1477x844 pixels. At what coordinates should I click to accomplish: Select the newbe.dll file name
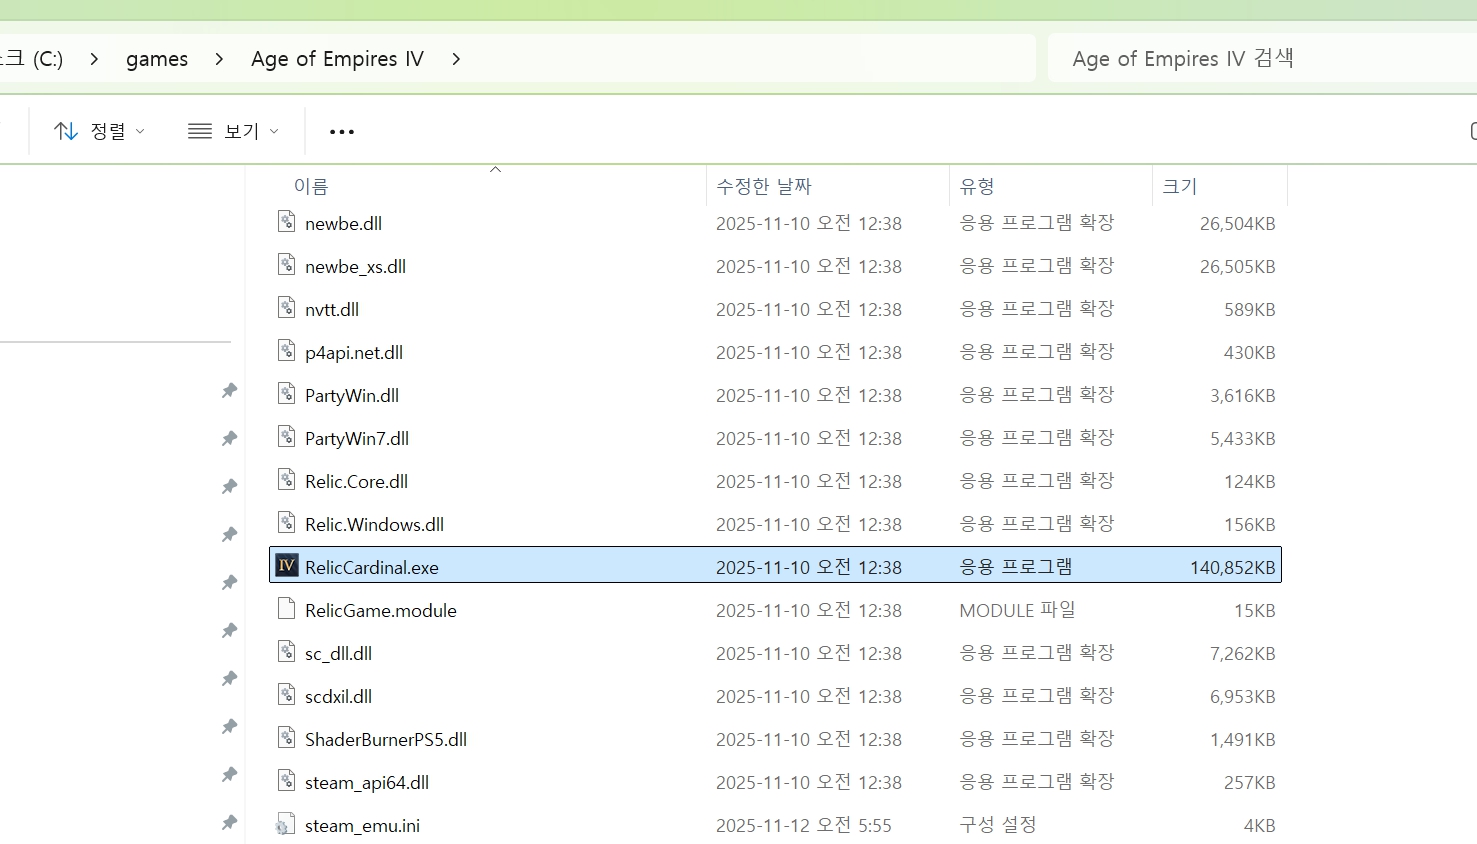(x=343, y=224)
